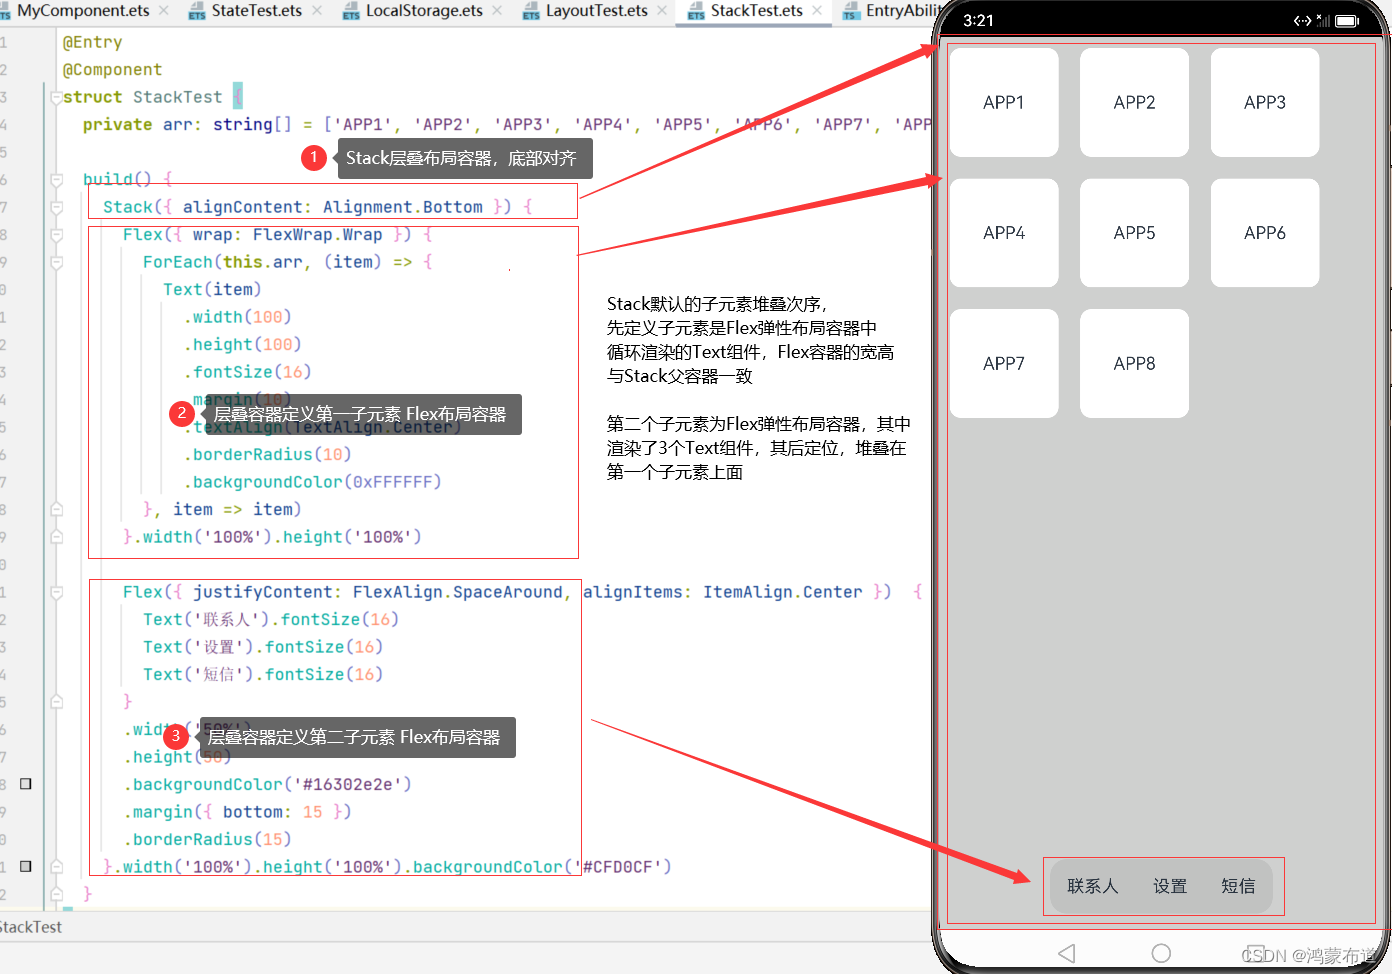This screenshot has height=974, width=1392.
Task: Click the TS file icon on EntryAbility tab
Action: [x=851, y=11]
